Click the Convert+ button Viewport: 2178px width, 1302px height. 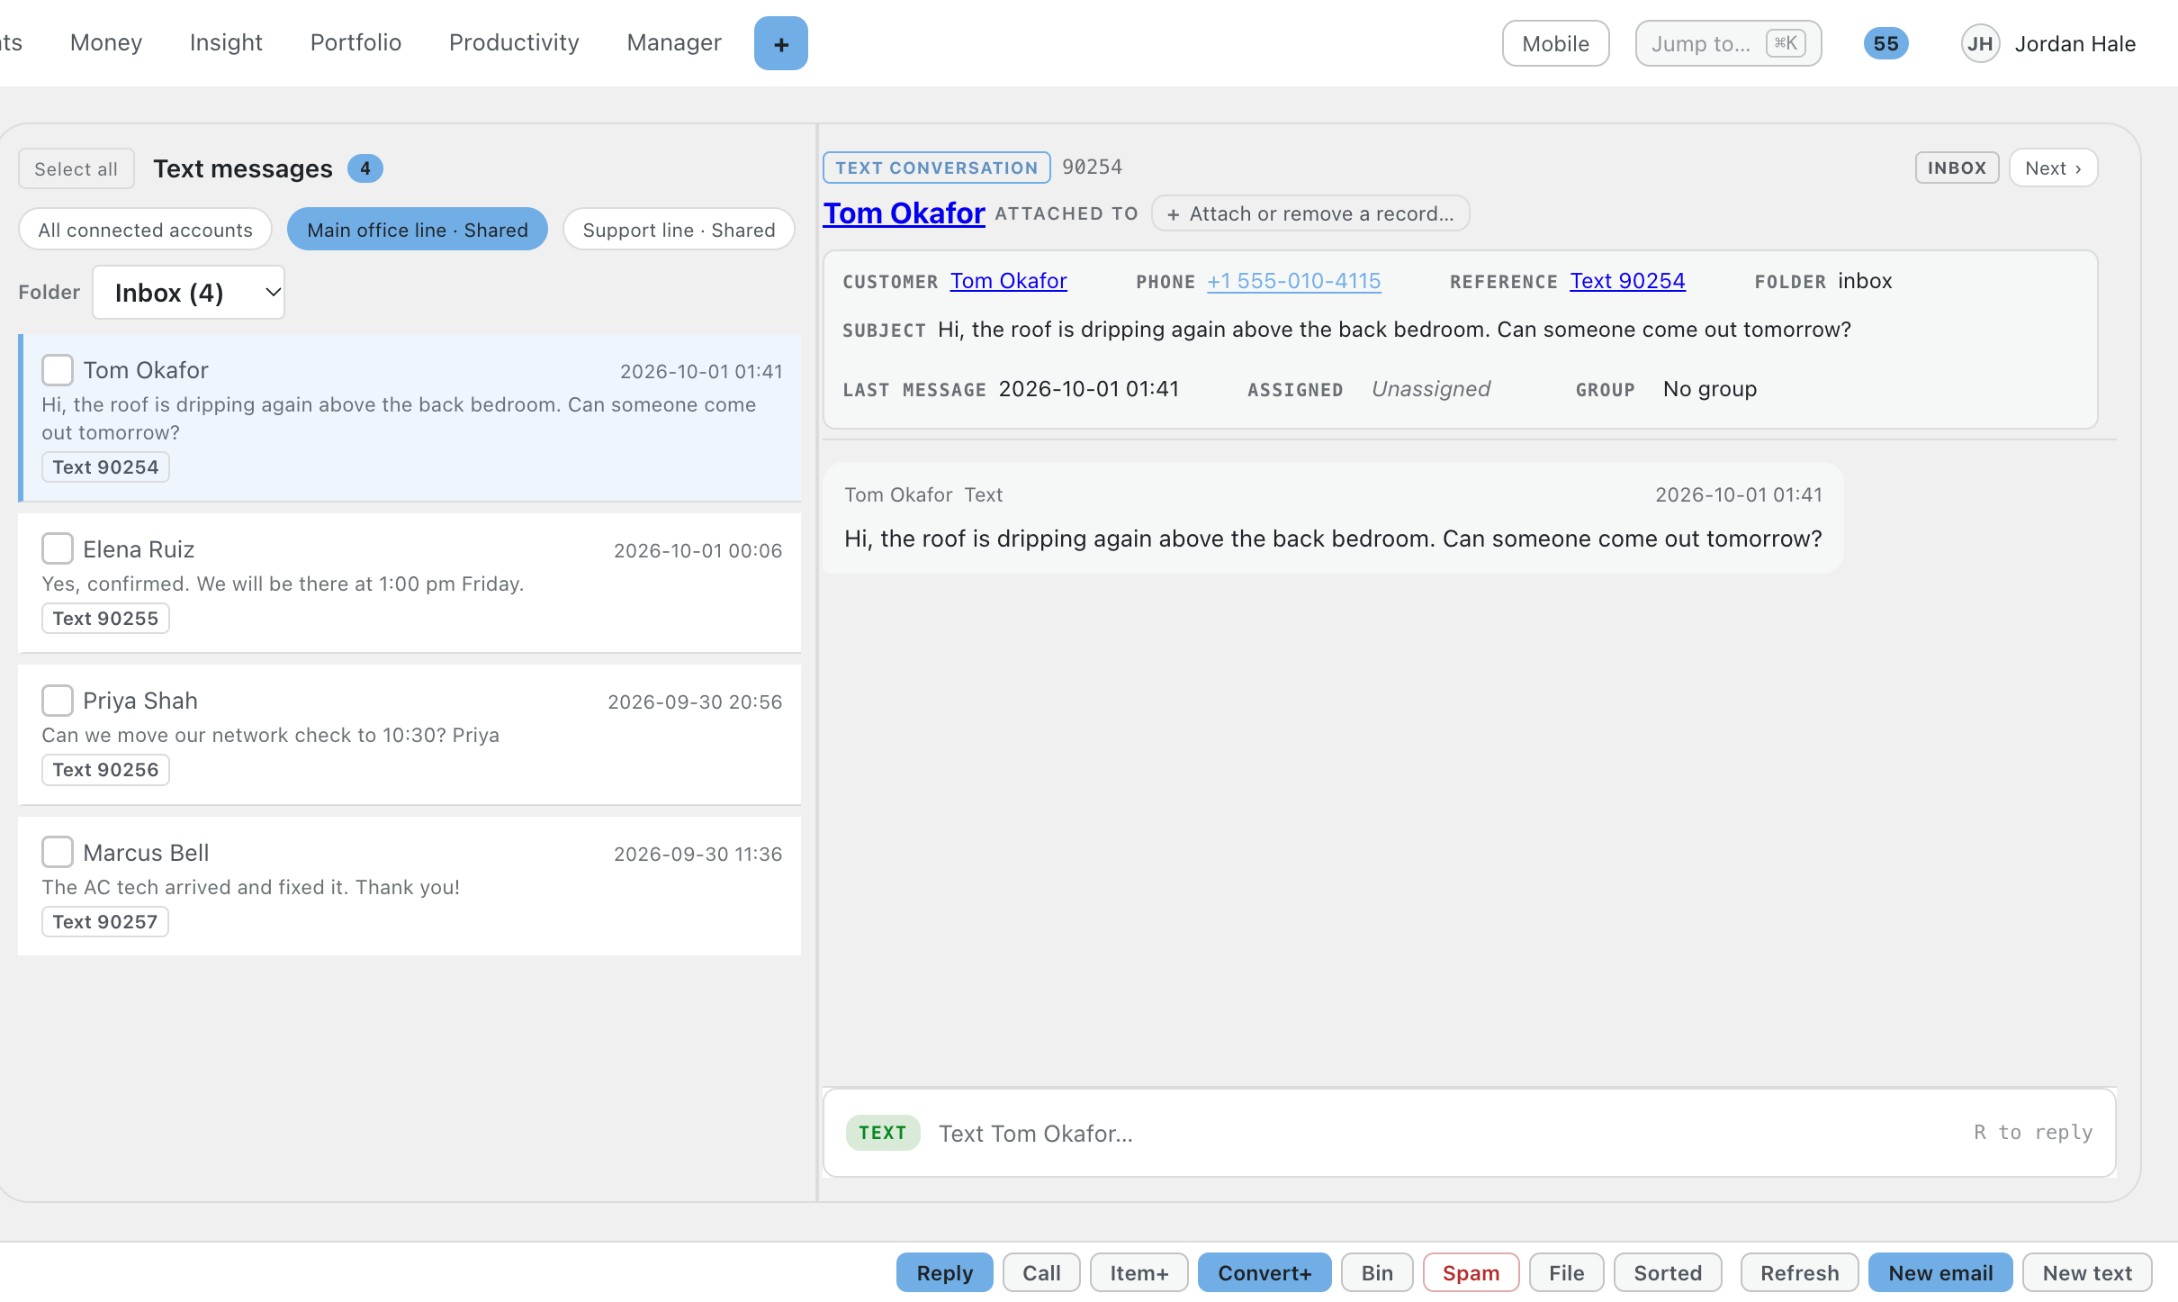[1264, 1272]
